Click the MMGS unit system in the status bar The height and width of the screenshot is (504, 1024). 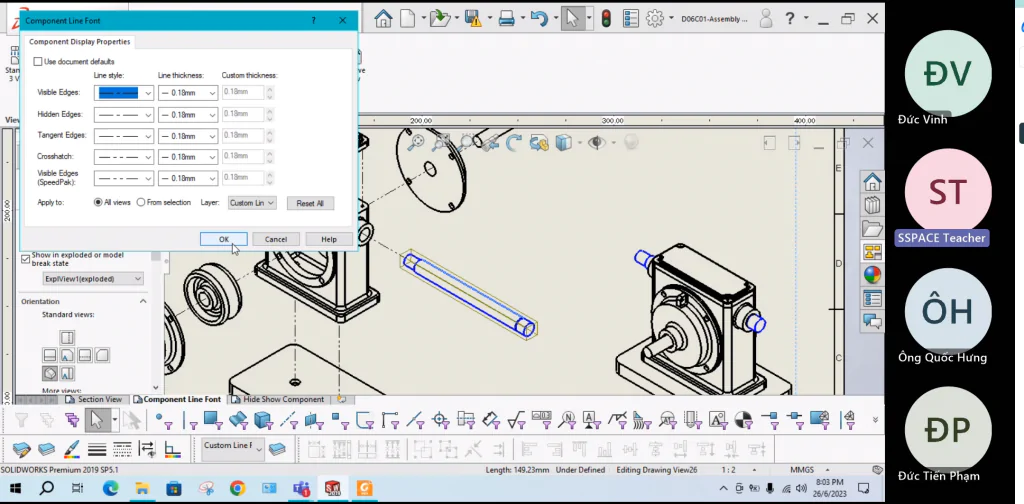click(x=801, y=470)
